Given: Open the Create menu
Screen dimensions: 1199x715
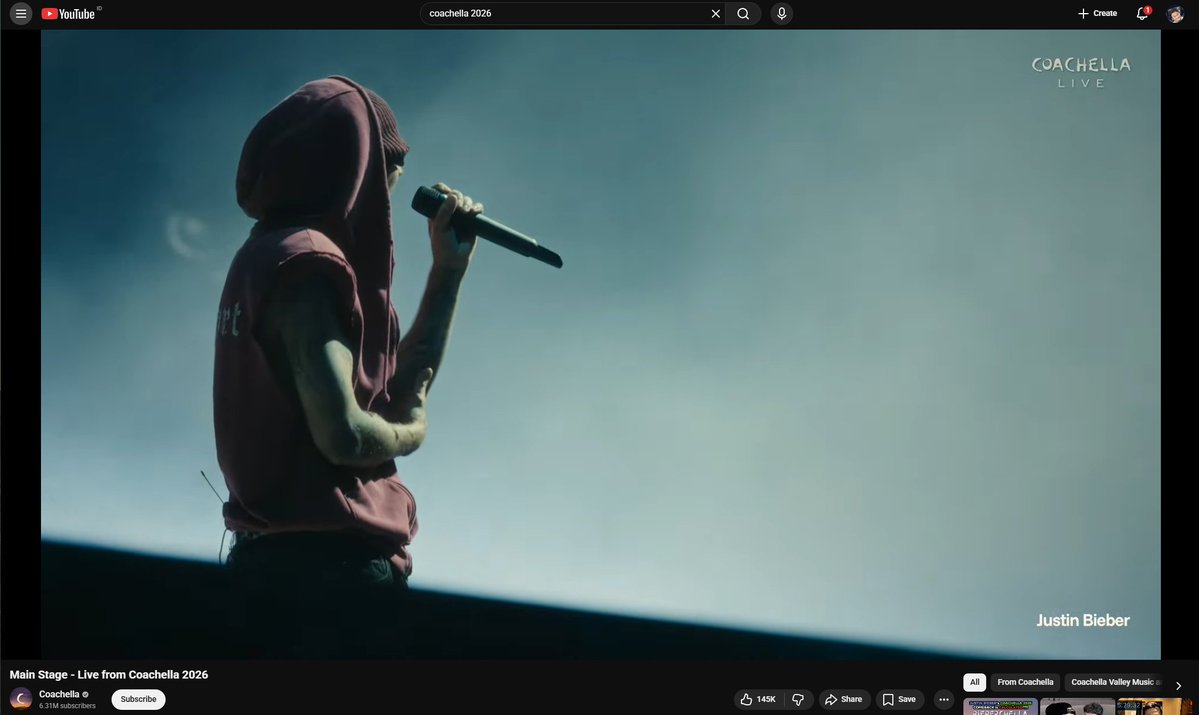Looking at the screenshot, I should pyautogui.click(x=1097, y=14).
